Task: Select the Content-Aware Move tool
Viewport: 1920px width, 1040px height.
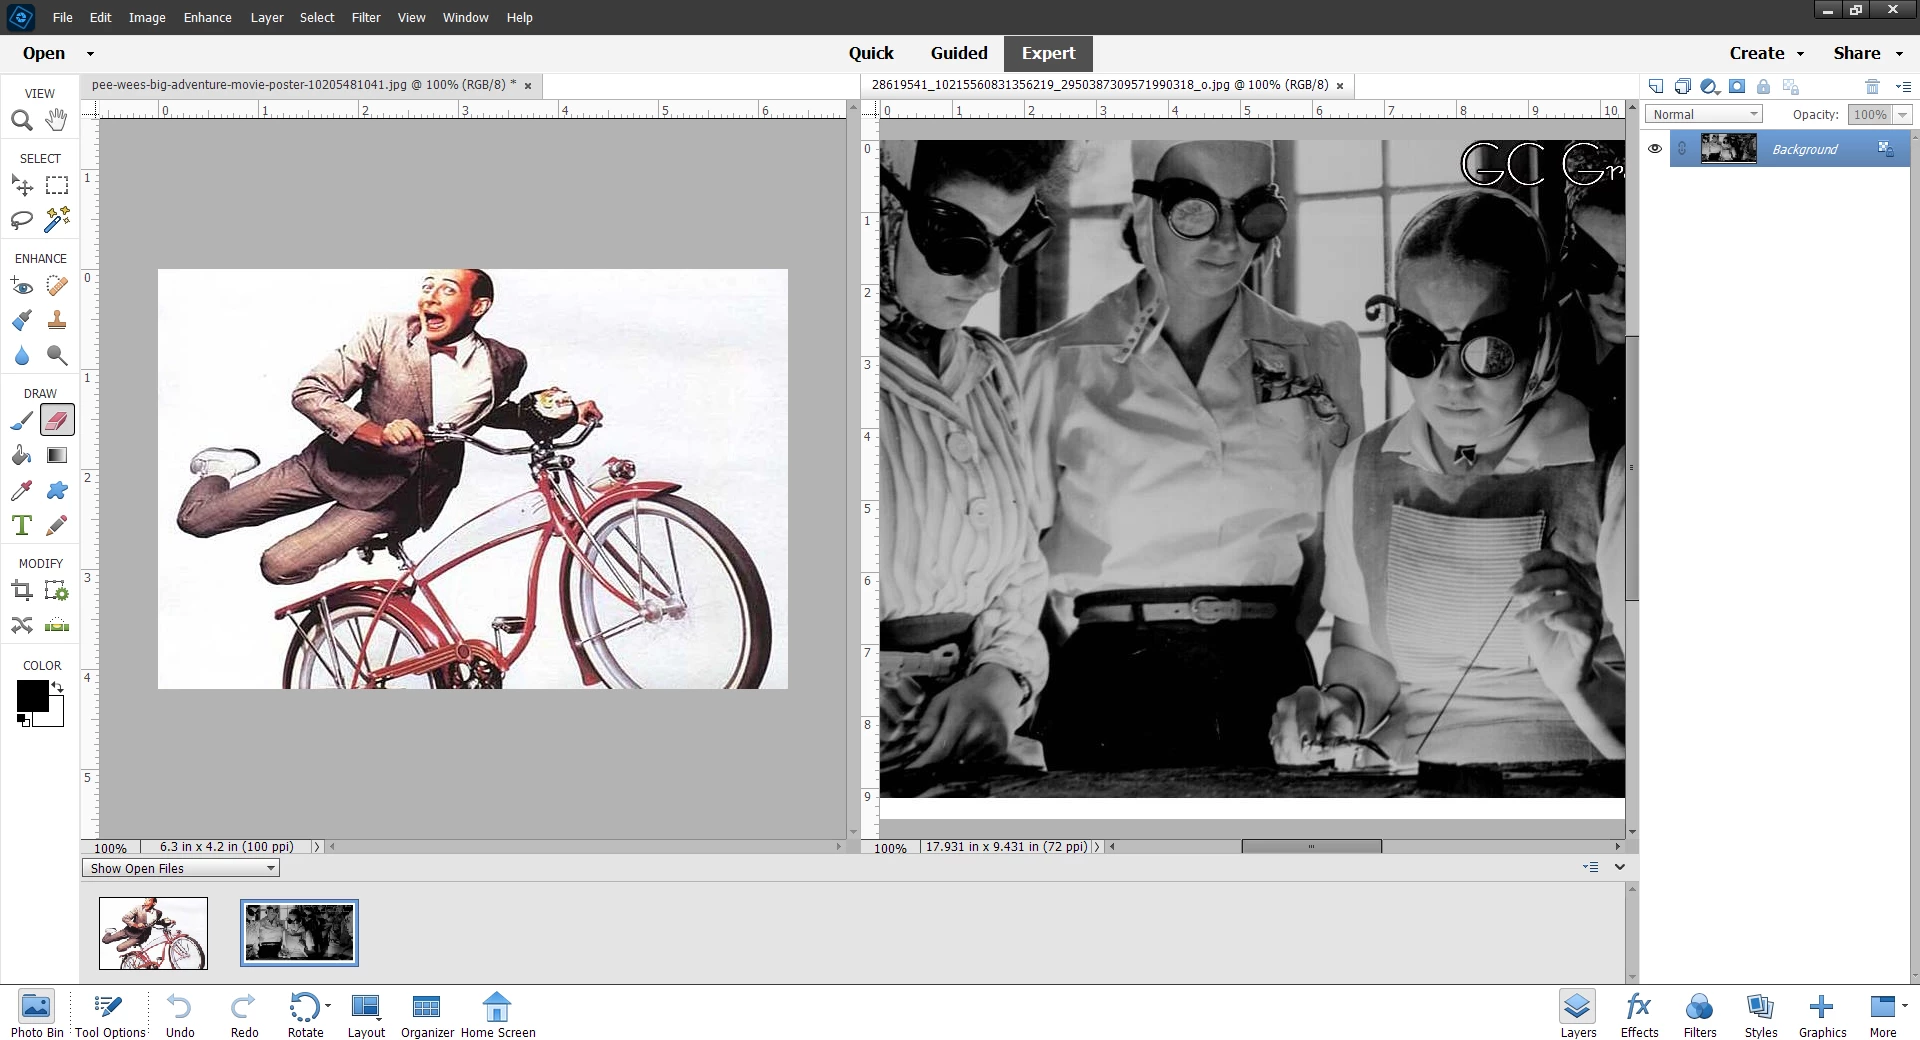Action: 21,626
